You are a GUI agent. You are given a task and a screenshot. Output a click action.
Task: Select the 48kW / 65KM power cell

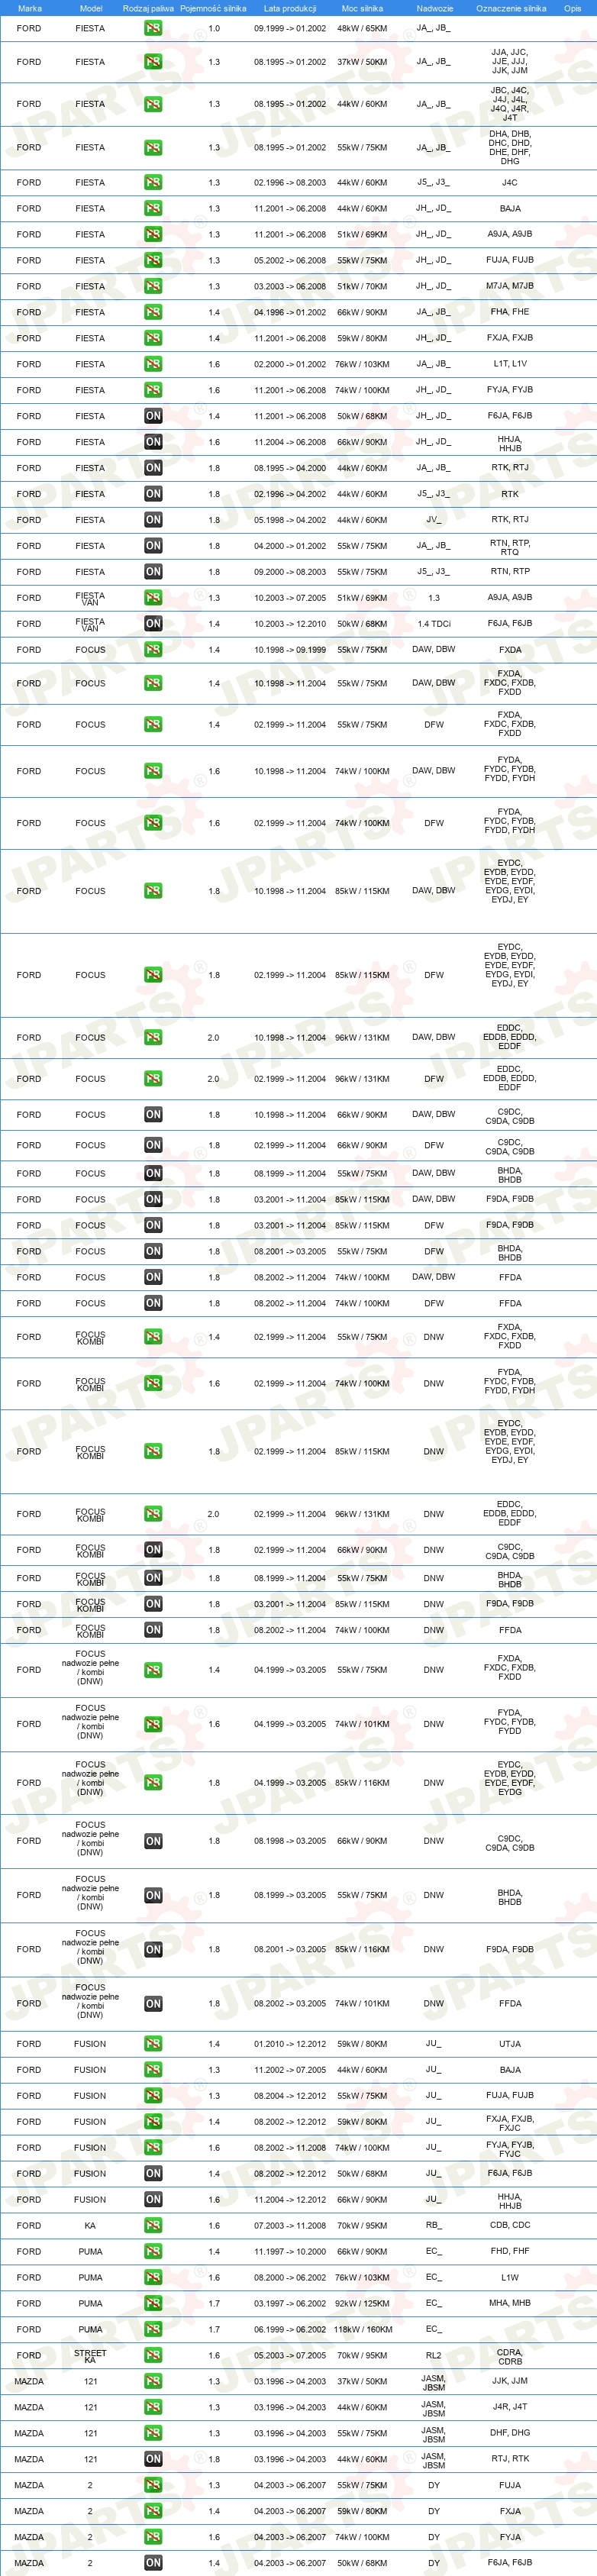pyautogui.click(x=362, y=29)
